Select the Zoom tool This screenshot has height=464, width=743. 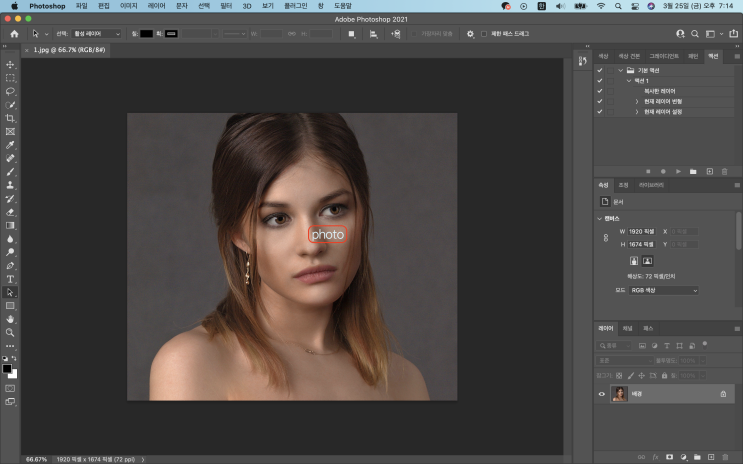tap(10, 333)
